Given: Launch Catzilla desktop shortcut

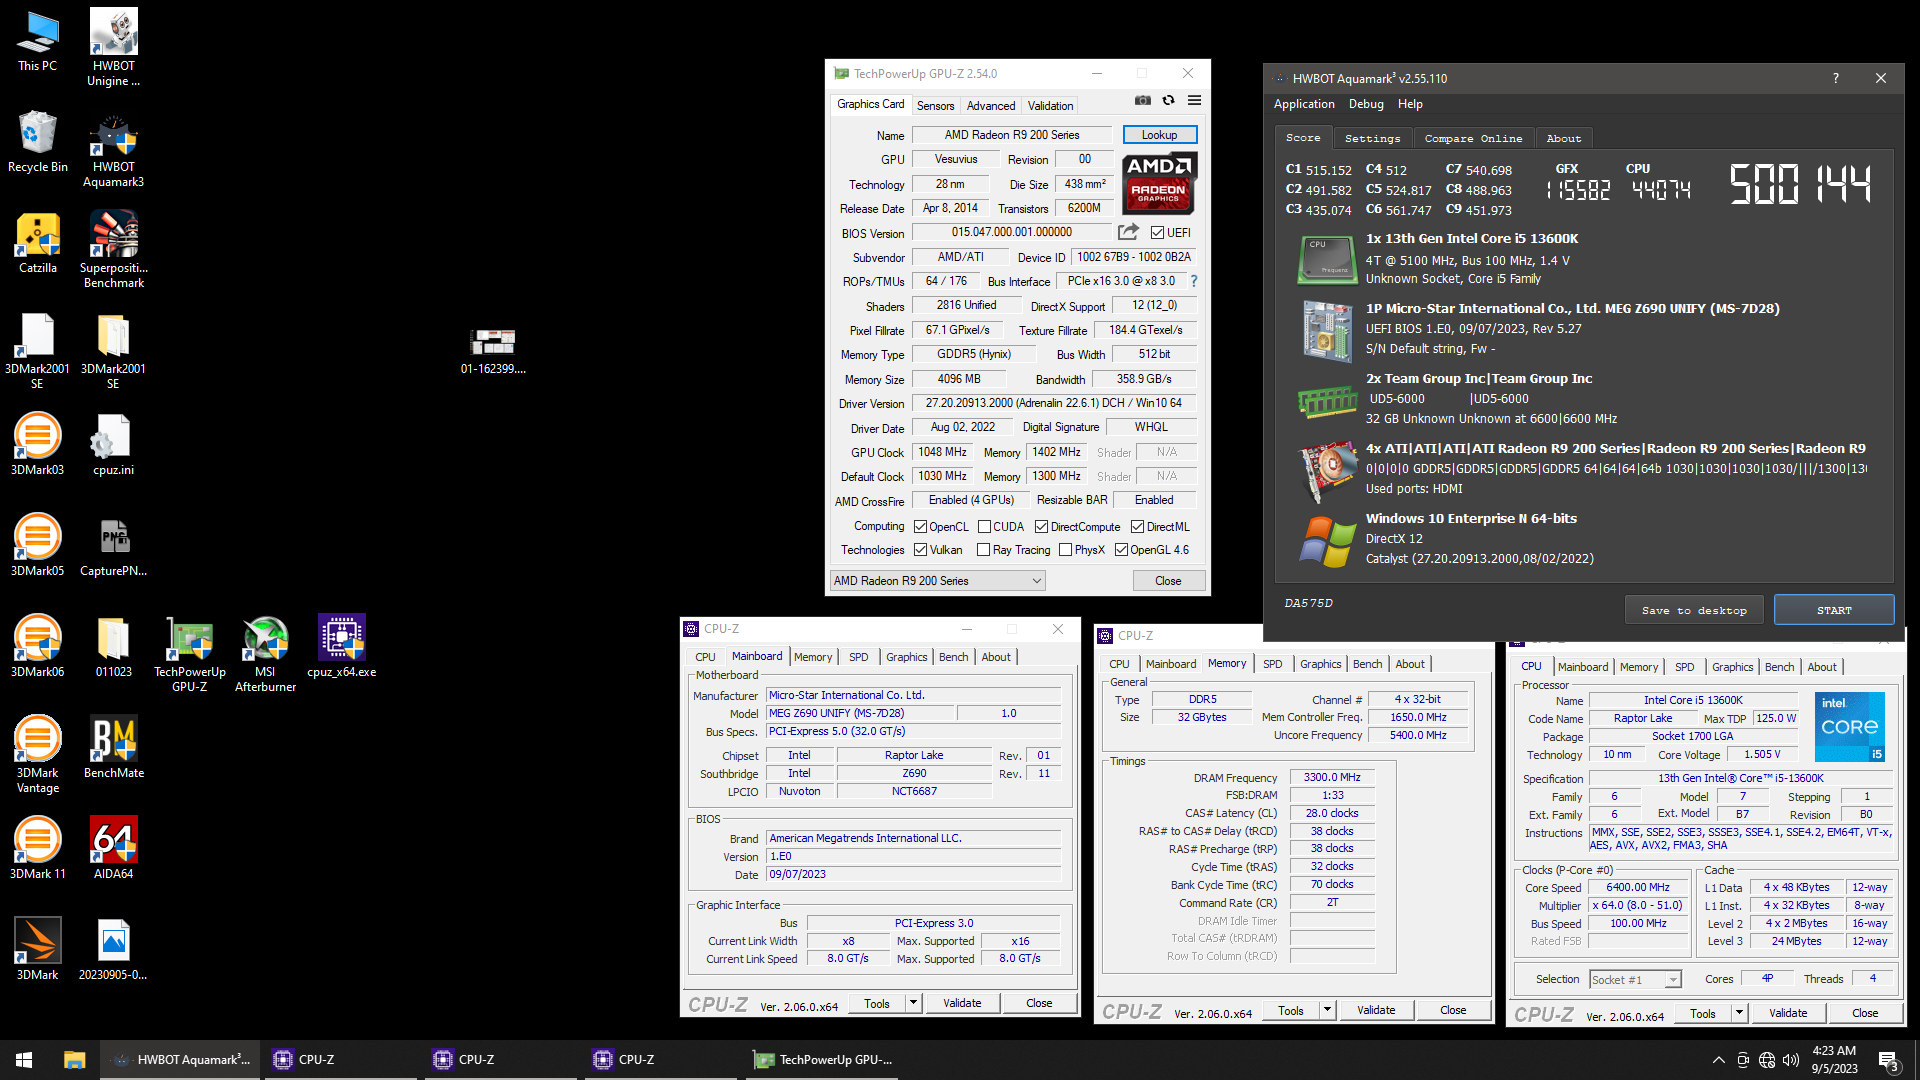Looking at the screenshot, I should [x=37, y=243].
